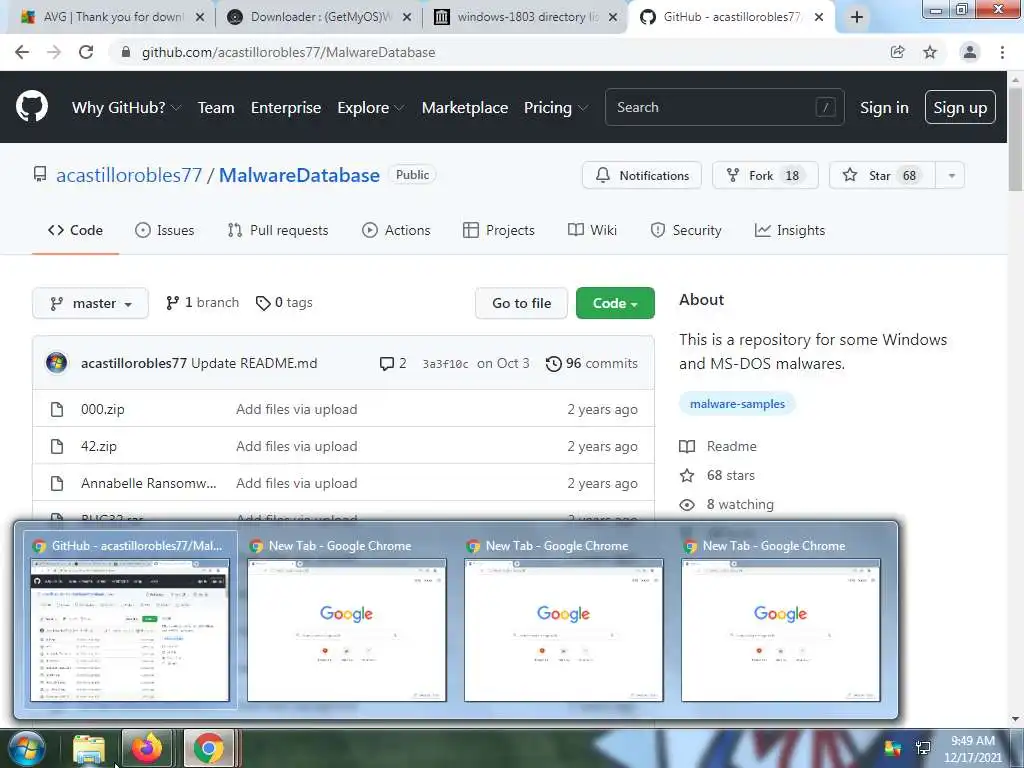Open the Wiki tab
1024x768 pixels.
tap(592, 230)
